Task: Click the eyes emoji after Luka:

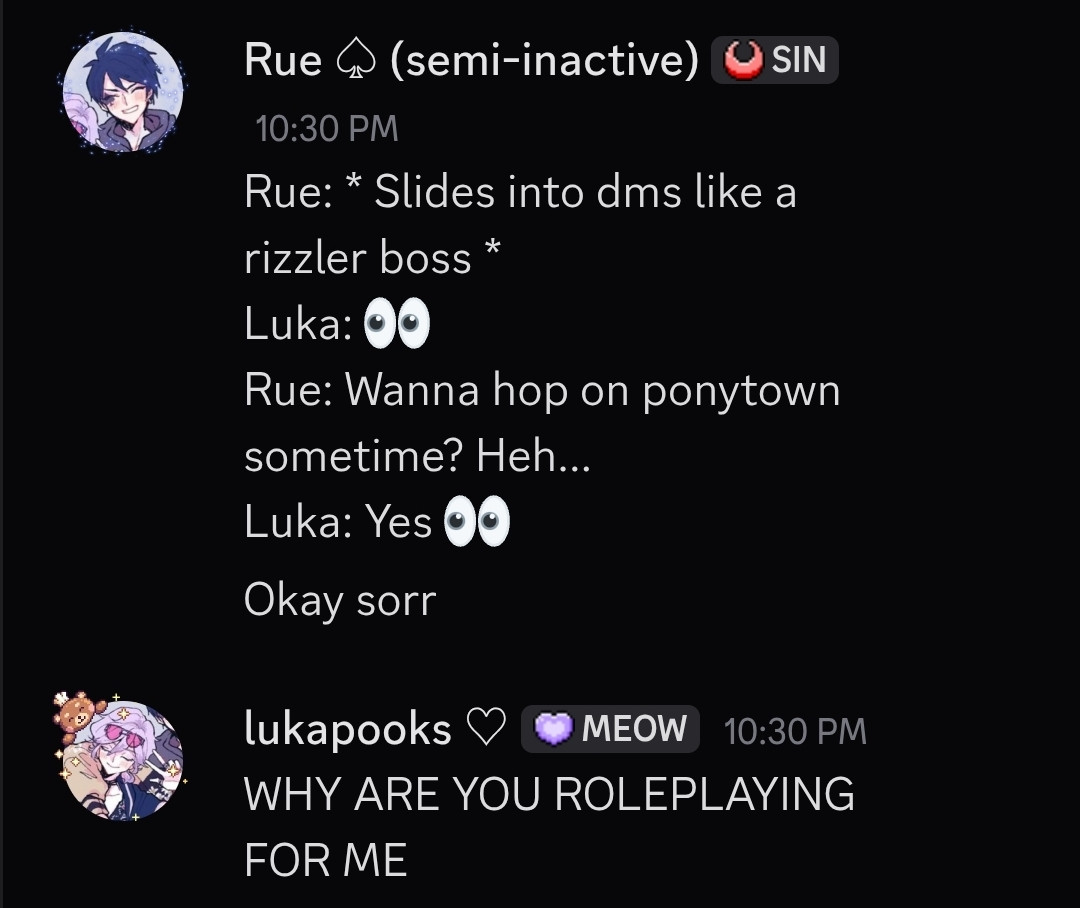Action: pyautogui.click(x=397, y=324)
